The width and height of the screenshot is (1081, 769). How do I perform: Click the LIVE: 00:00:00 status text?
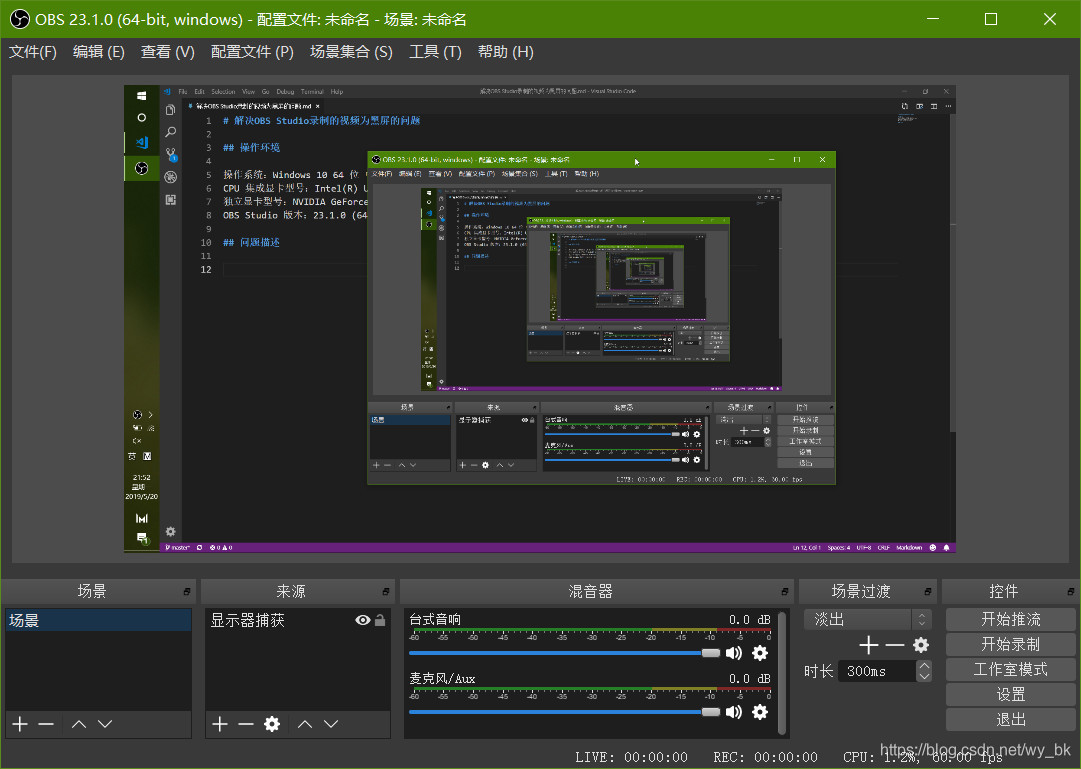coord(631,757)
